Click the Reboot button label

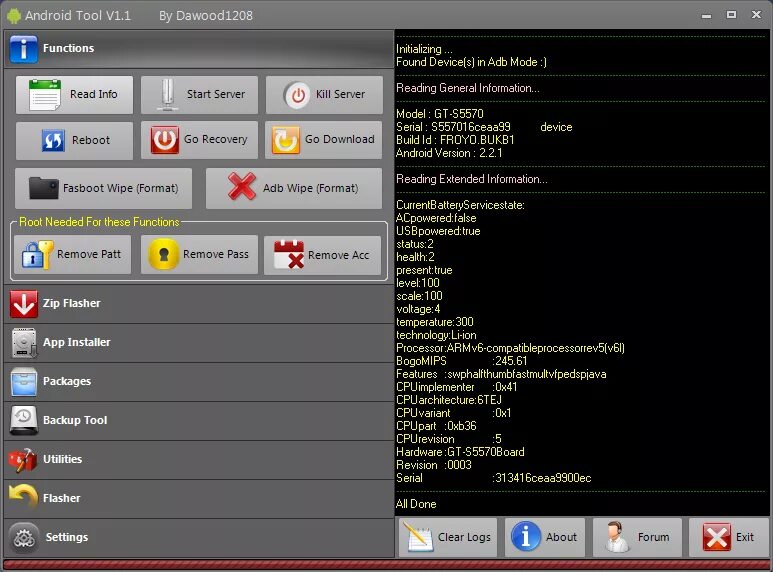pos(91,140)
